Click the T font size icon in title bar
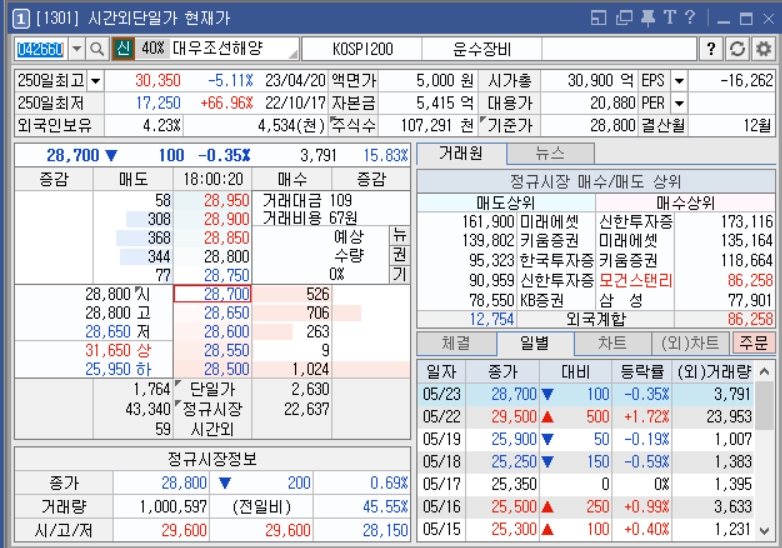 coord(669,18)
